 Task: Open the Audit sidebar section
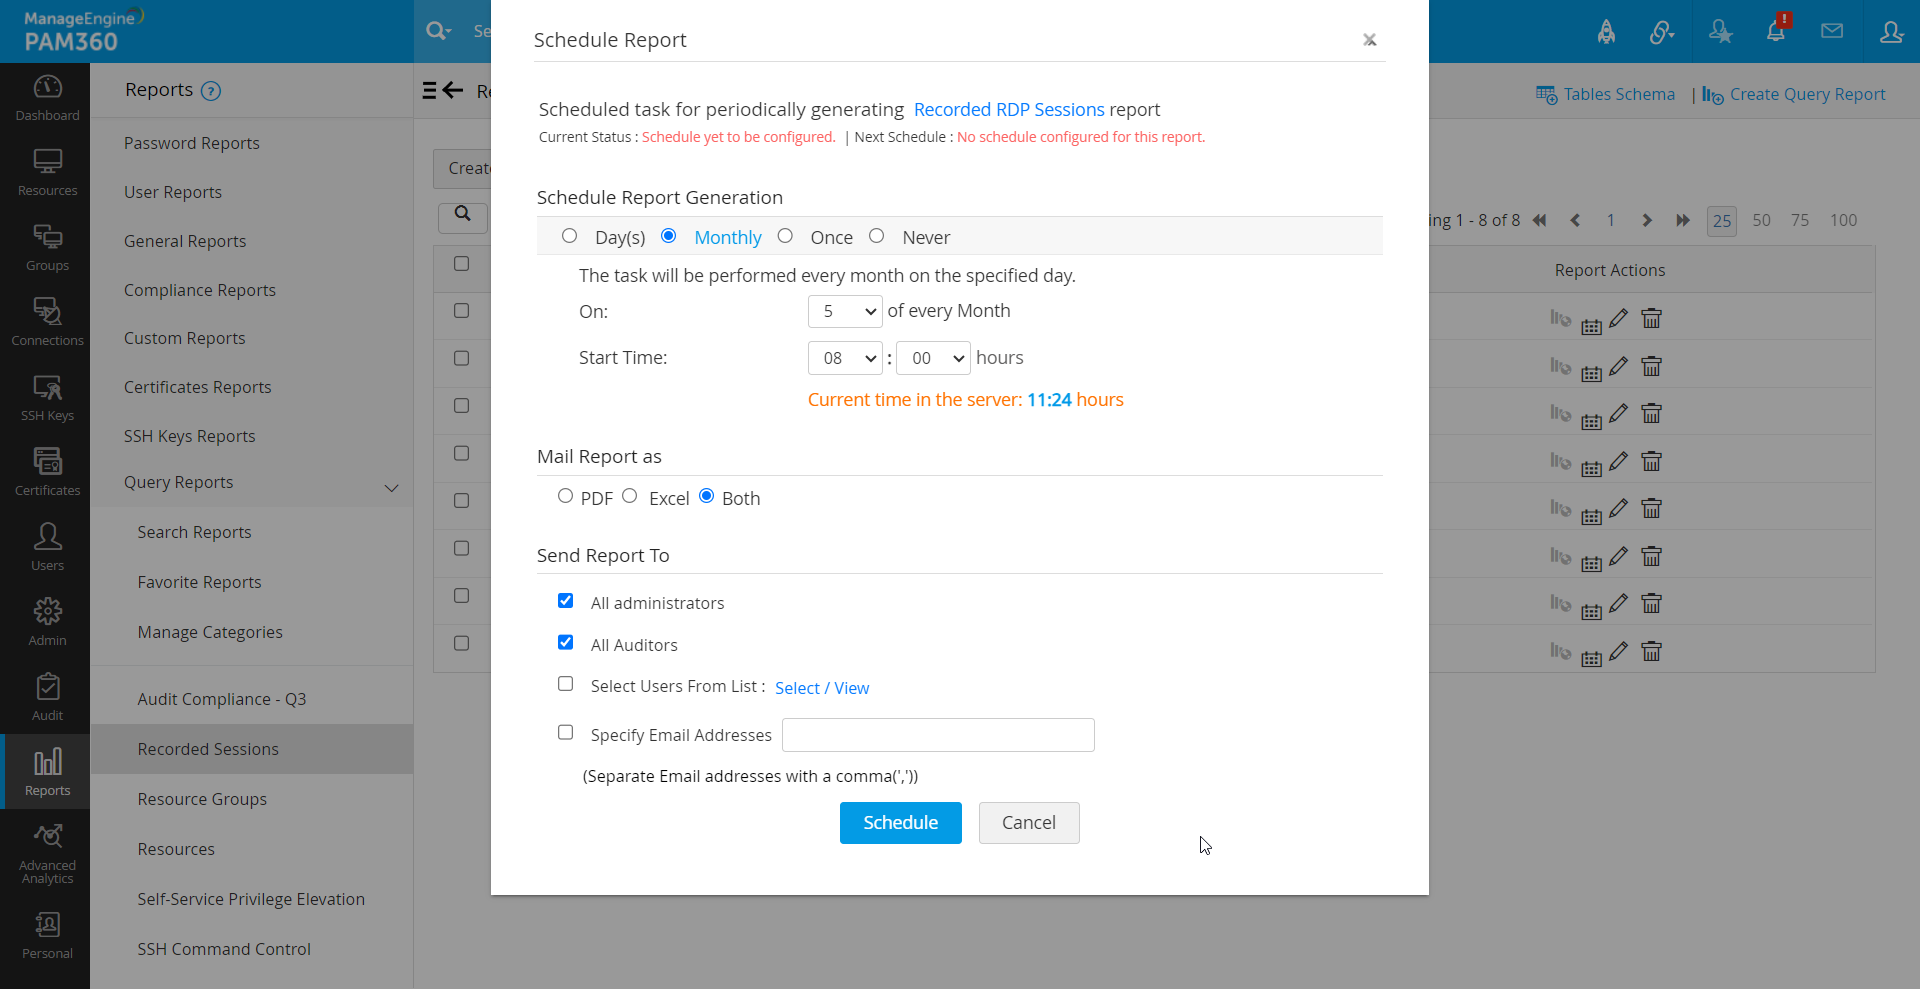point(46,696)
